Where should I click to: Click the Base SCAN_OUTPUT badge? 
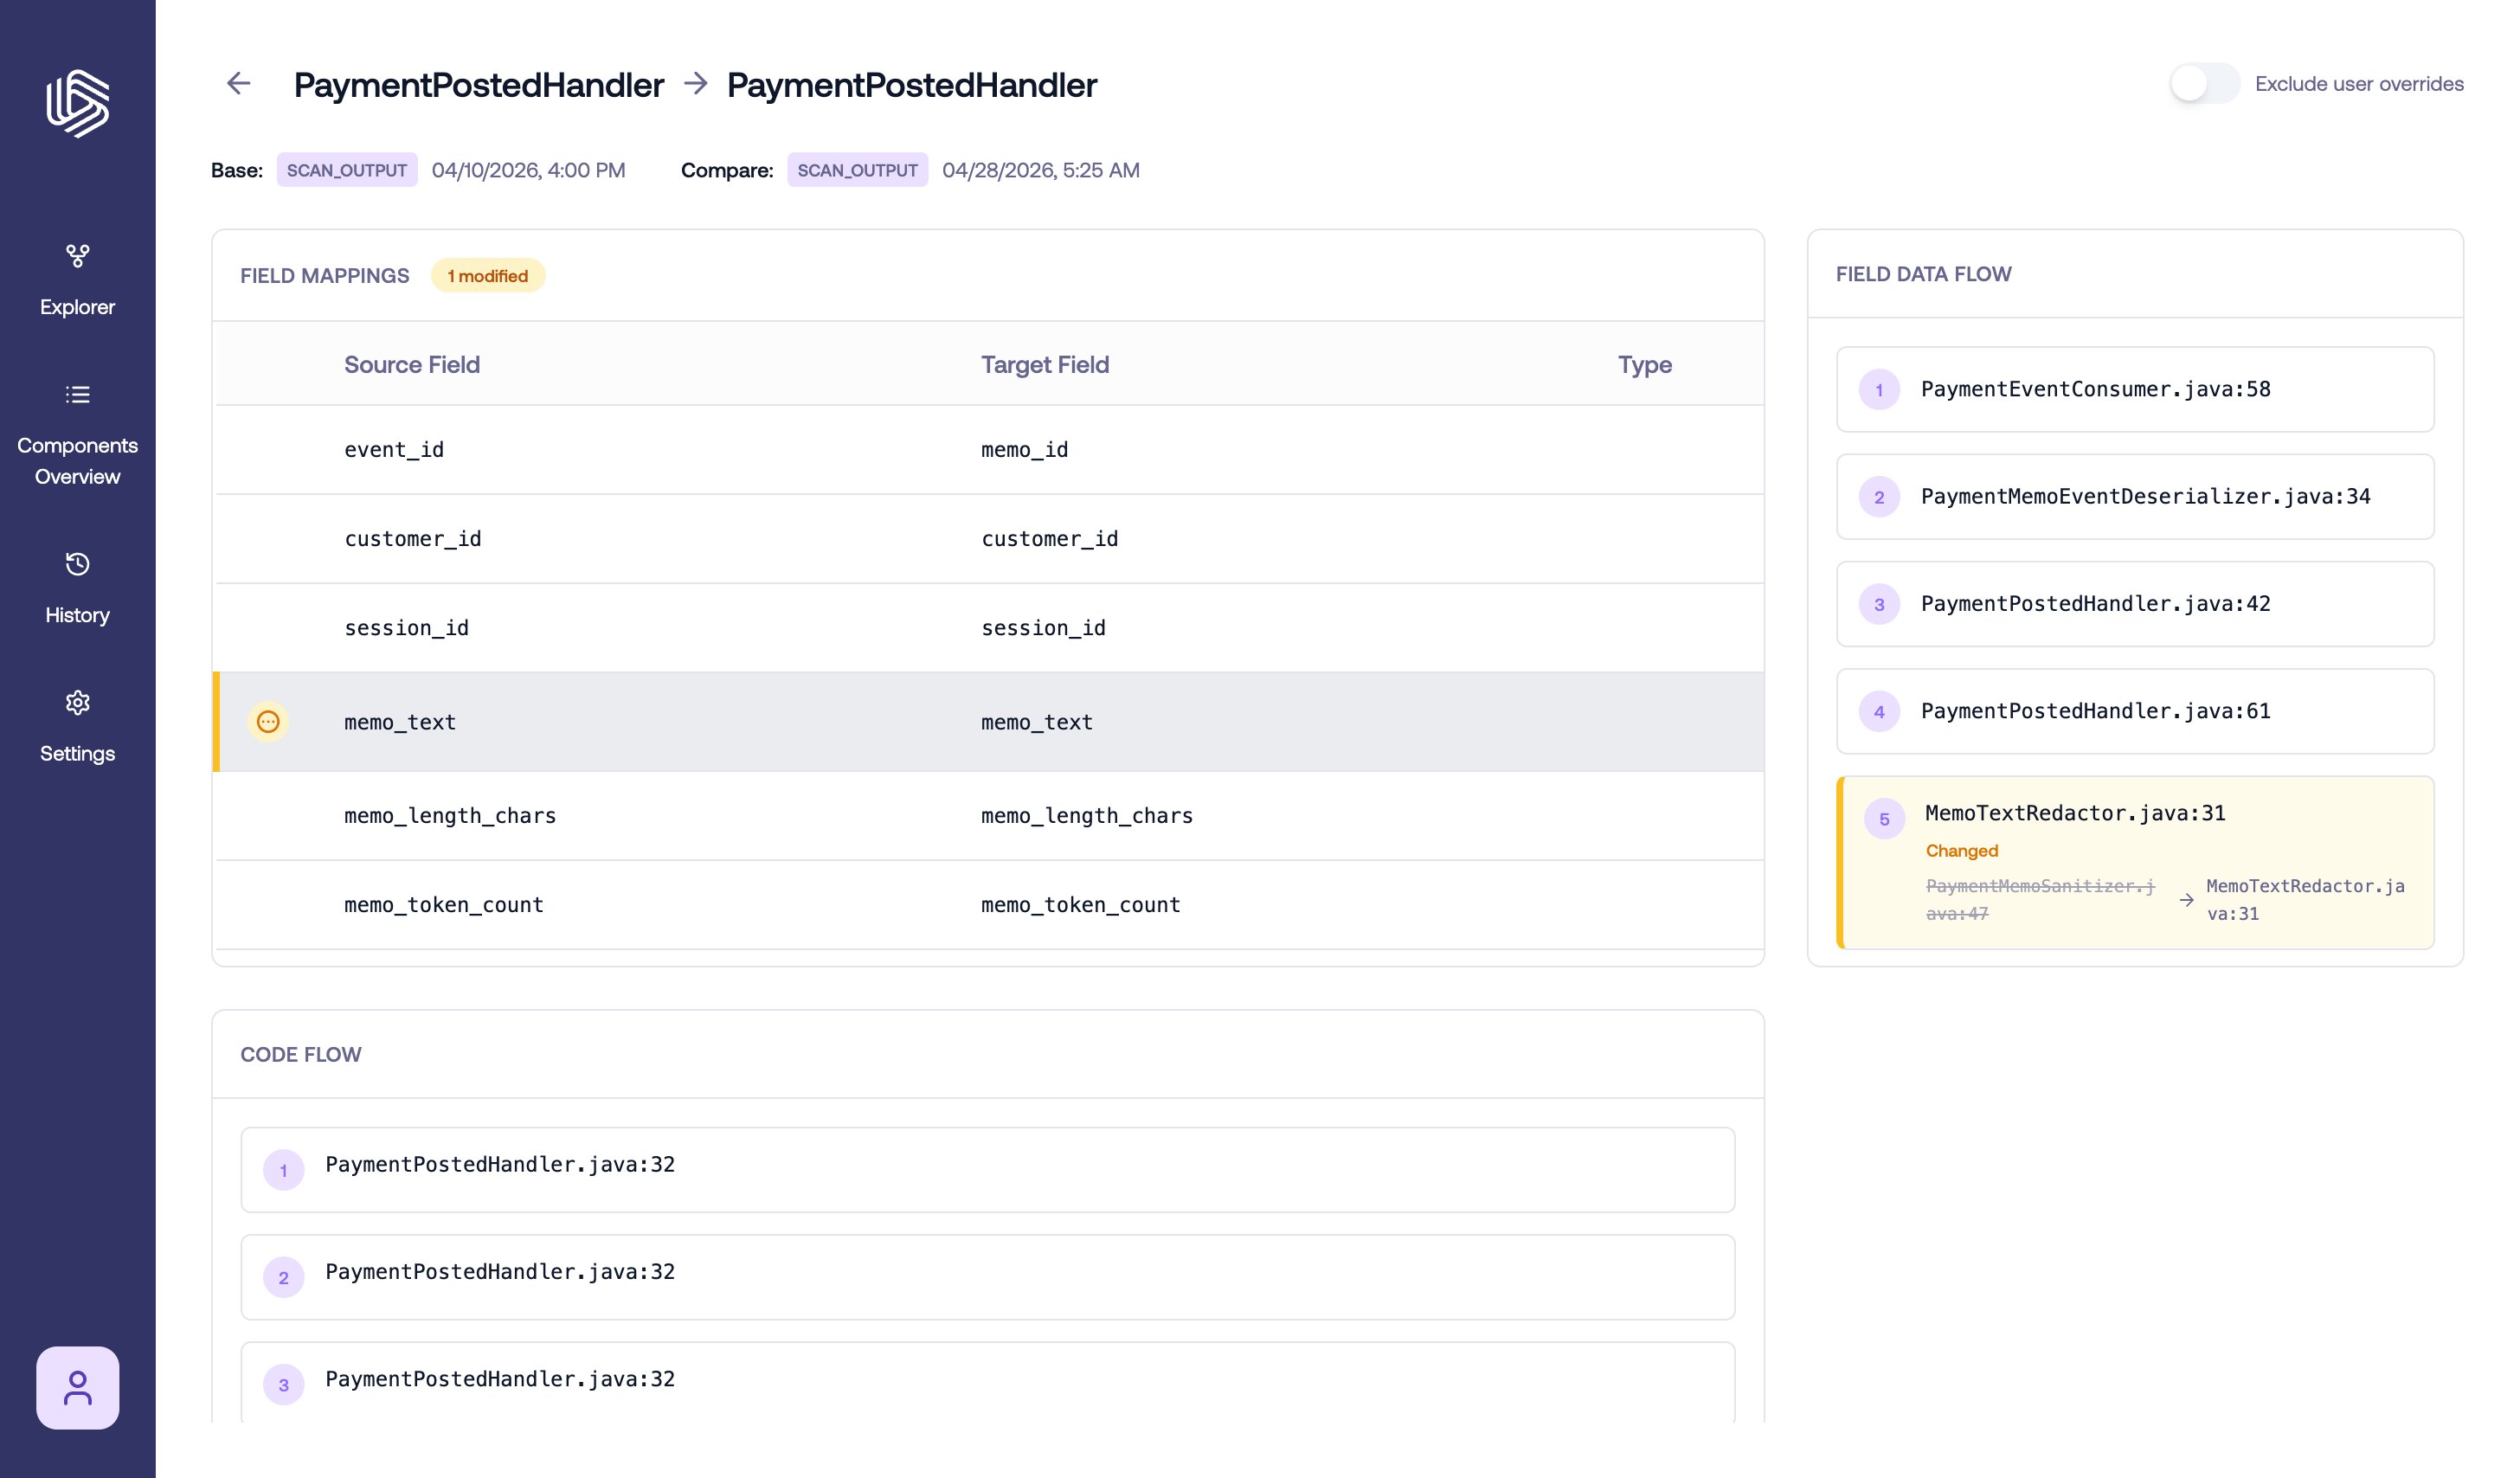(347, 170)
